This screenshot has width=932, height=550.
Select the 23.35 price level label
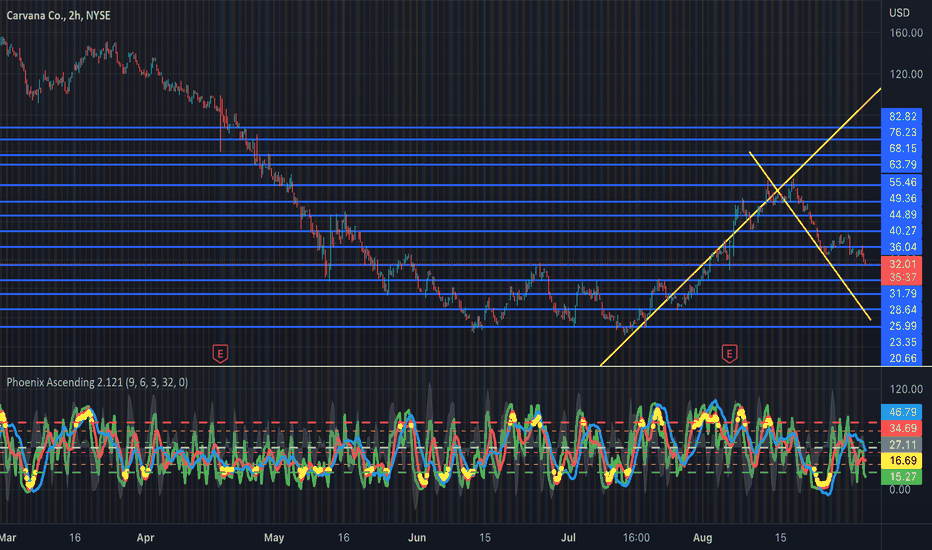tap(902, 342)
